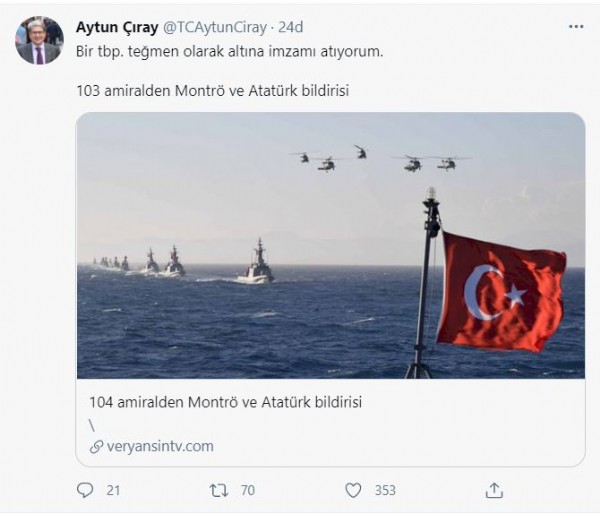Click the 24d timestamp of the tweet

tap(290, 27)
